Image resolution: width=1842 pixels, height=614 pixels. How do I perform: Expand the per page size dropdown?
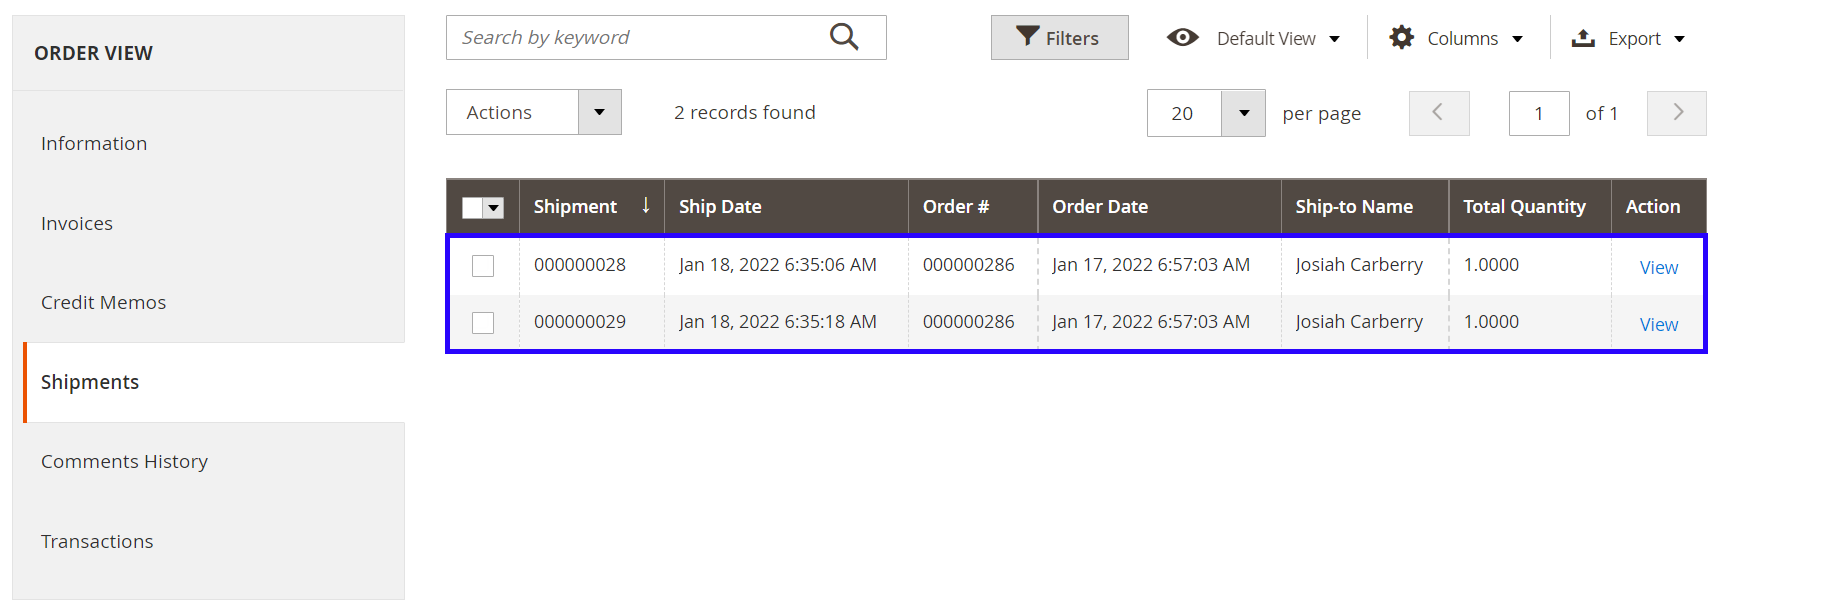click(x=1243, y=113)
